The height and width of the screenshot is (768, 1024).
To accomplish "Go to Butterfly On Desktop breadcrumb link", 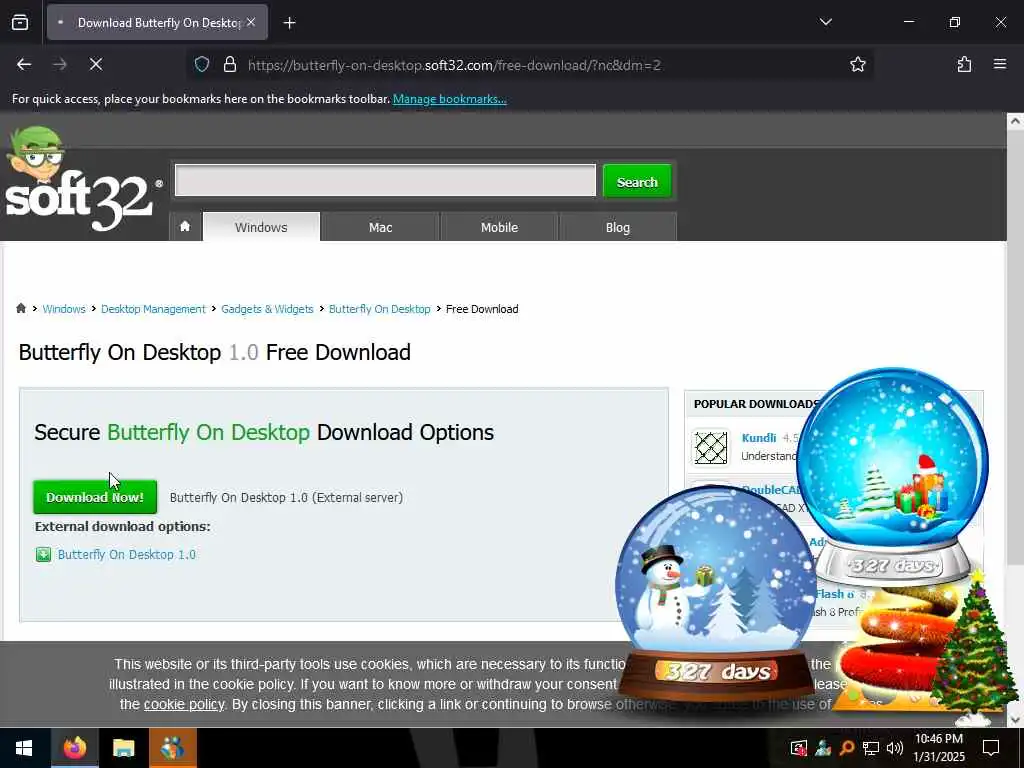I will coord(379,309).
